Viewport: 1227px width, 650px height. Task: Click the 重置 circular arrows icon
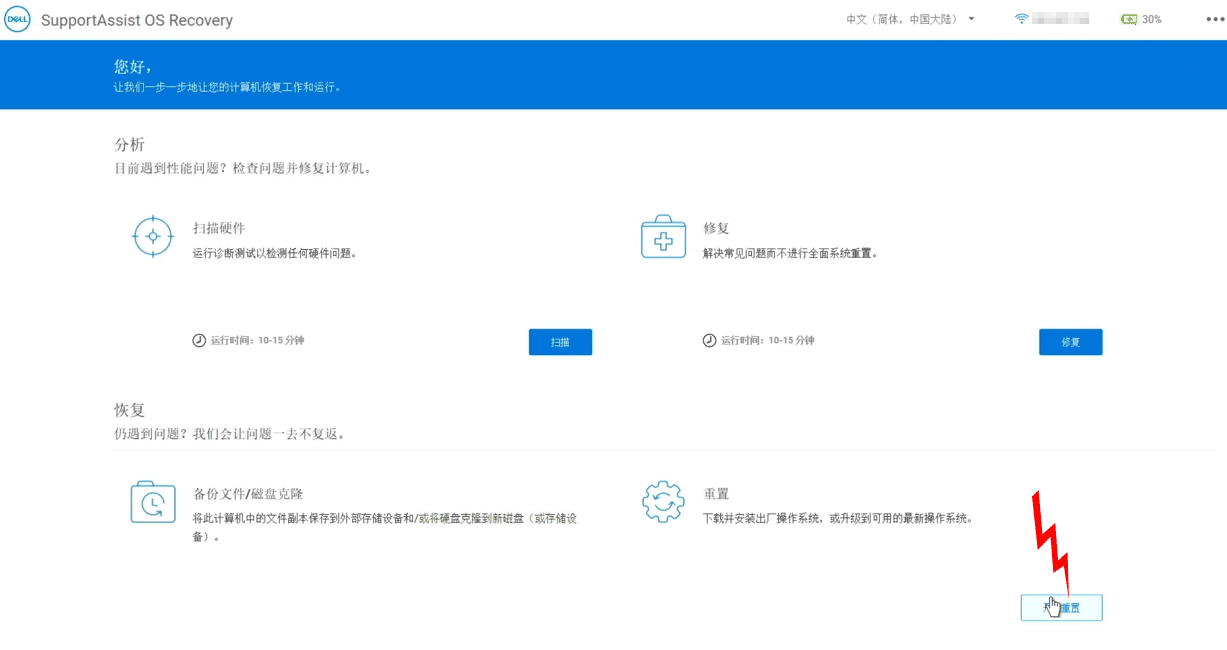click(663, 502)
